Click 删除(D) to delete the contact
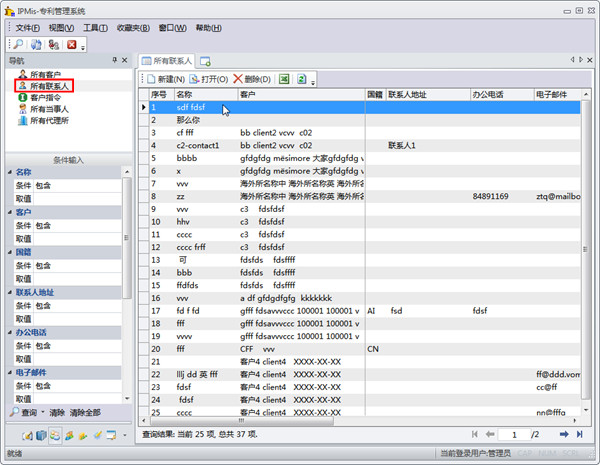This screenshot has width=600, height=465. pyautogui.click(x=252, y=79)
